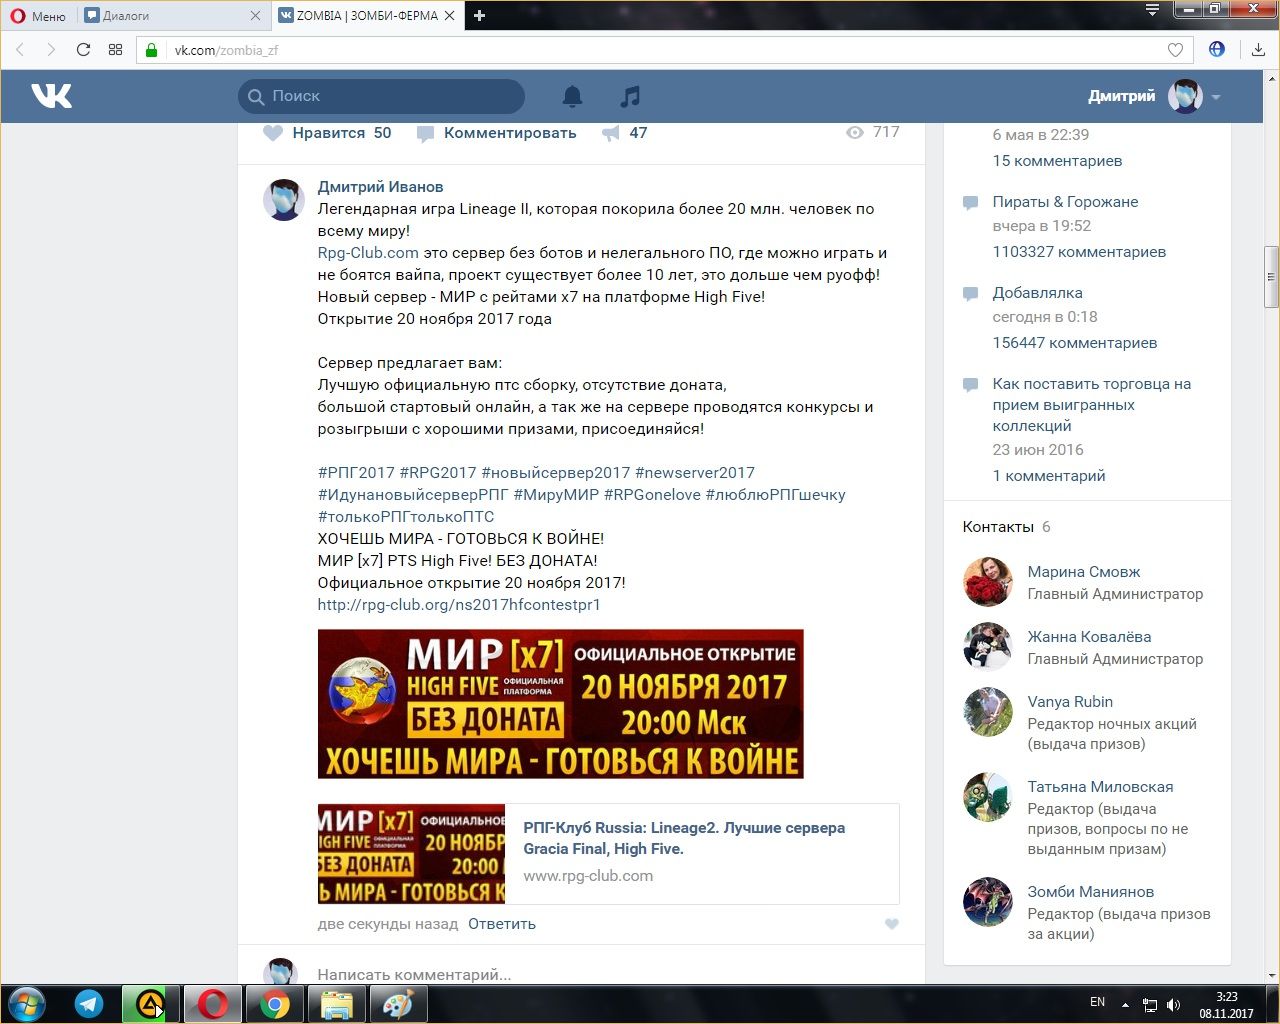The width and height of the screenshot is (1280, 1024).
Task: Click Татьяна Миловская's avatar
Action: tap(988, 797)
